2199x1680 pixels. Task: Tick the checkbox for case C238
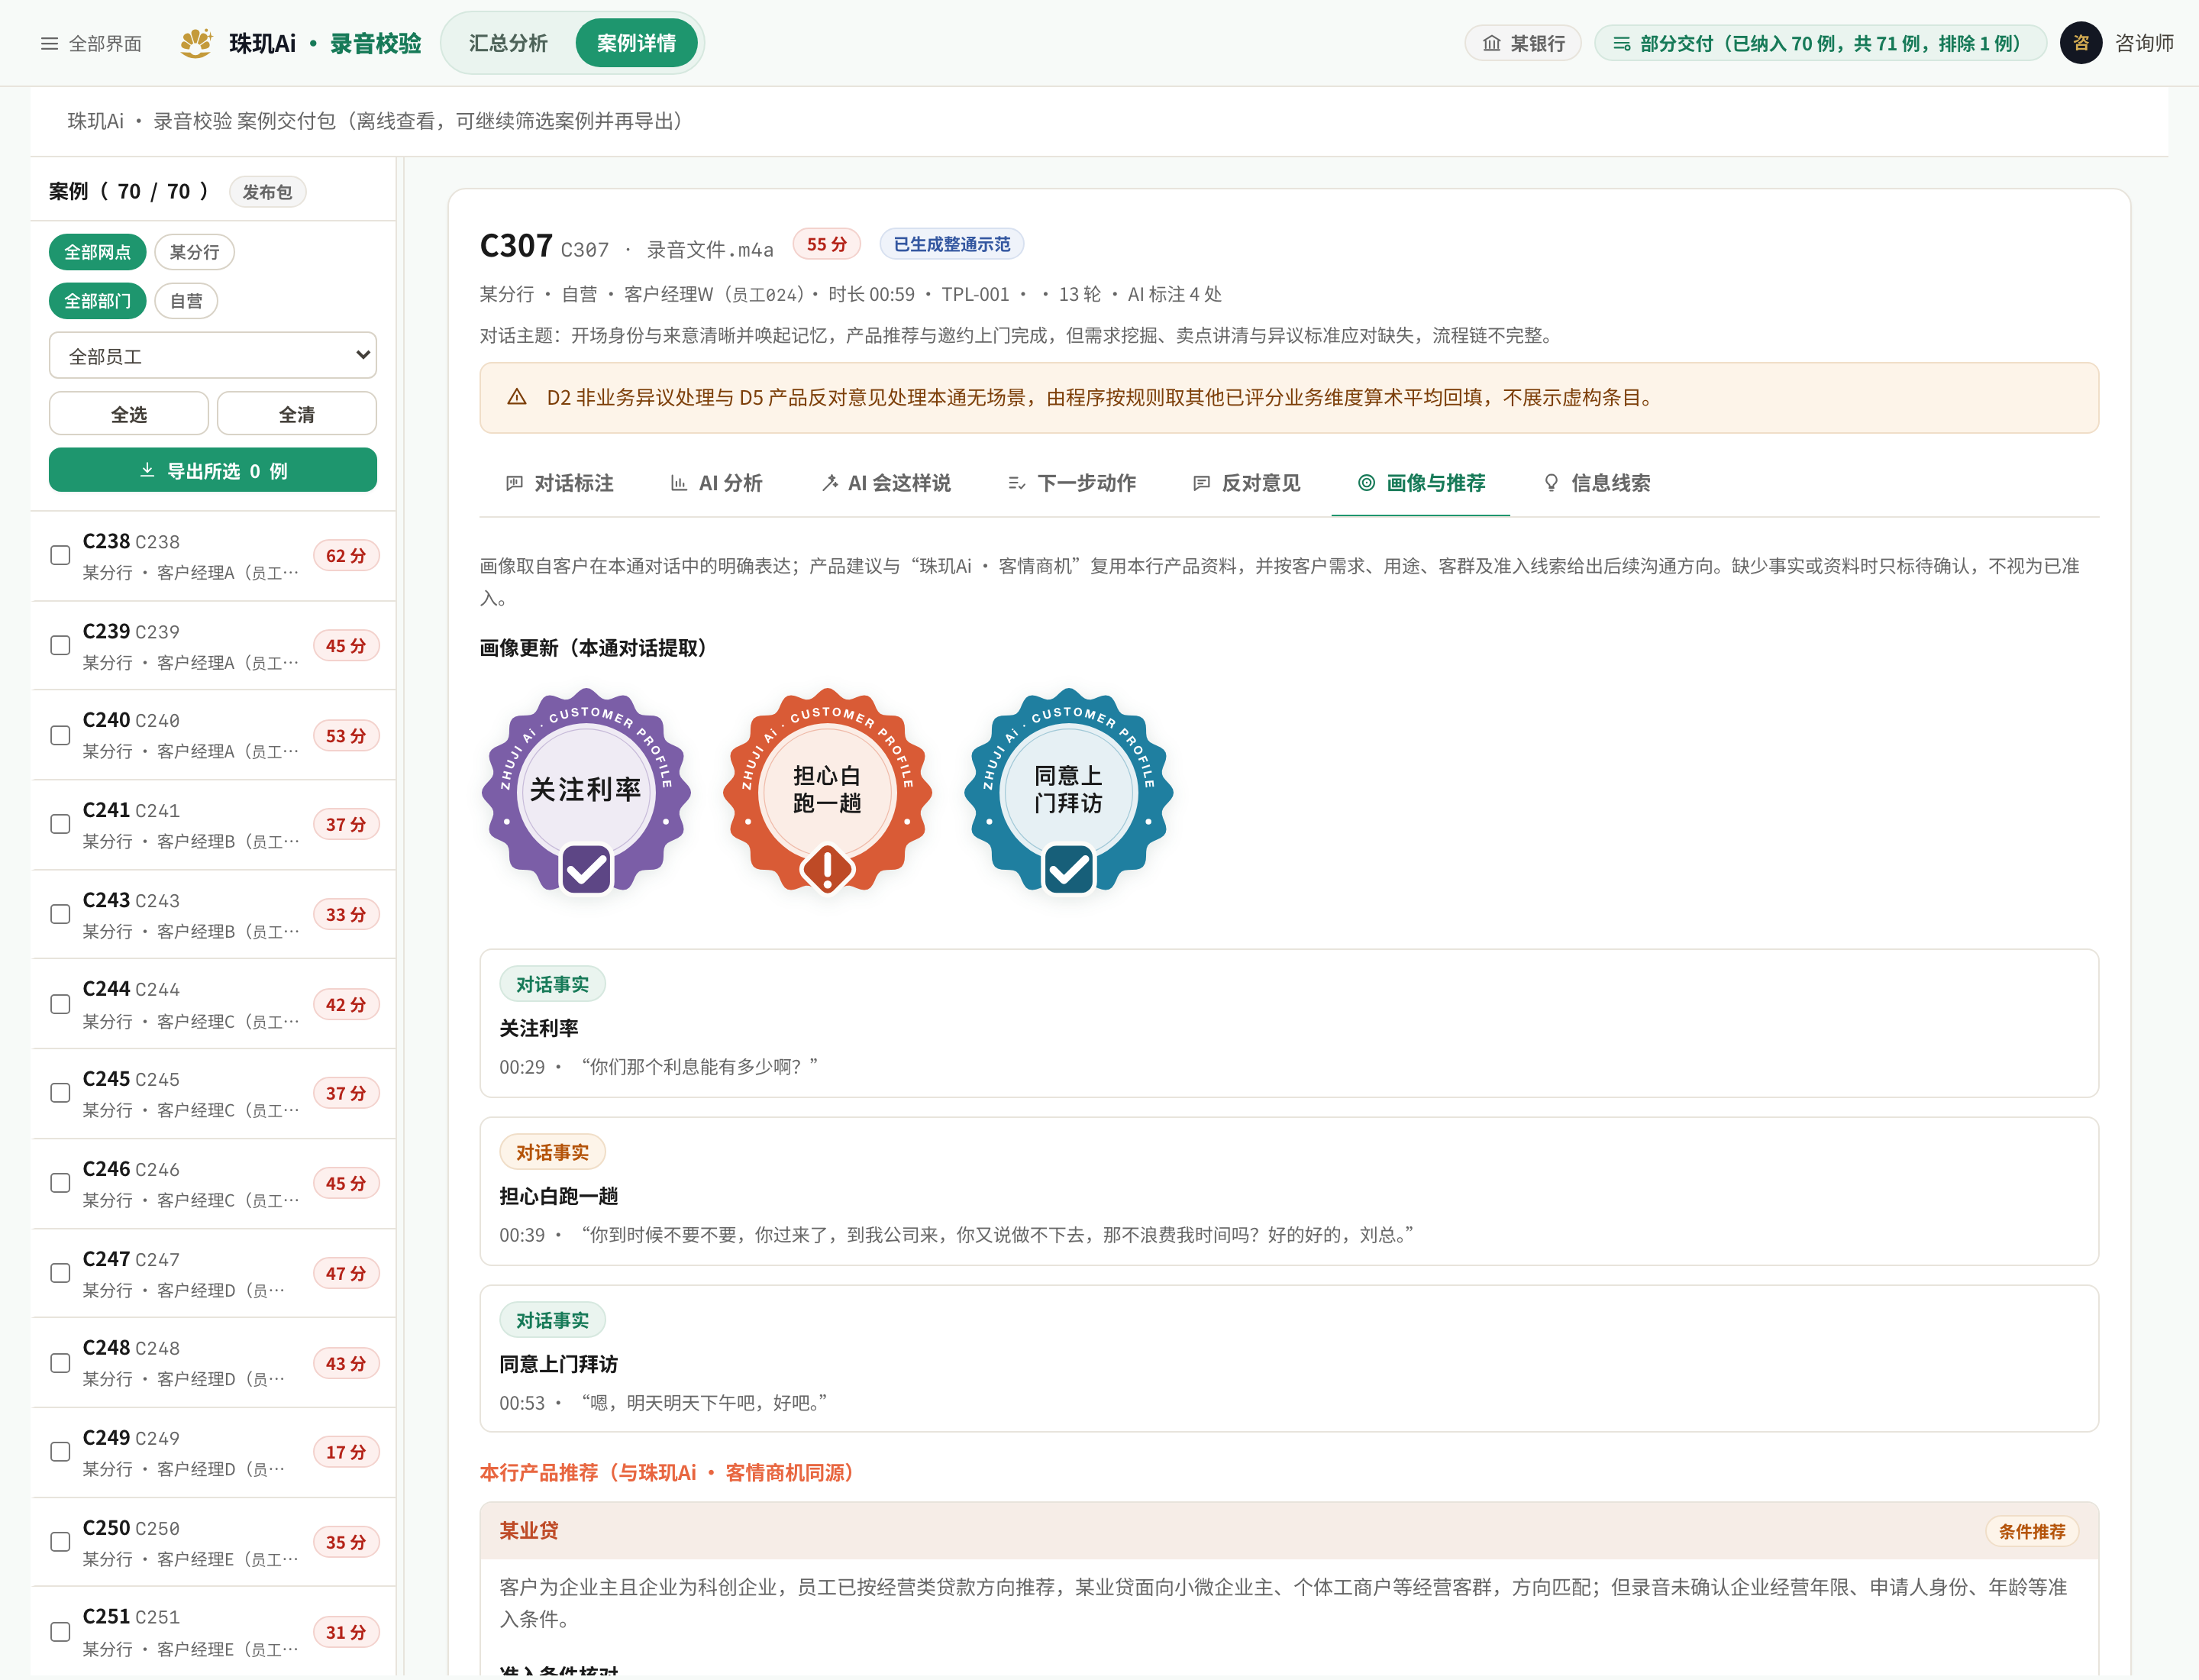point(60,555)
